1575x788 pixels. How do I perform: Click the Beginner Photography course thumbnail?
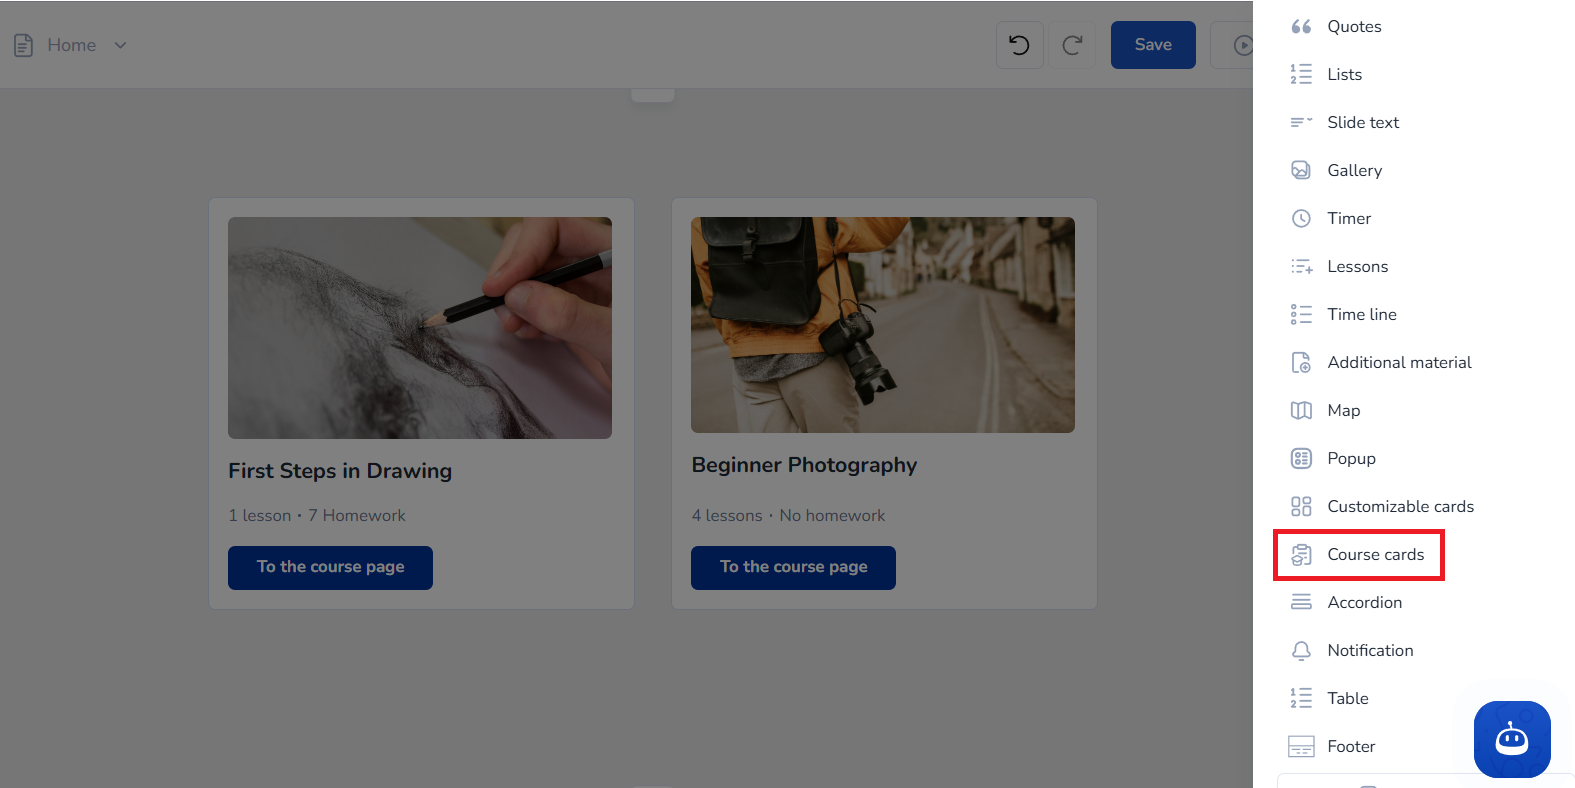882,325
